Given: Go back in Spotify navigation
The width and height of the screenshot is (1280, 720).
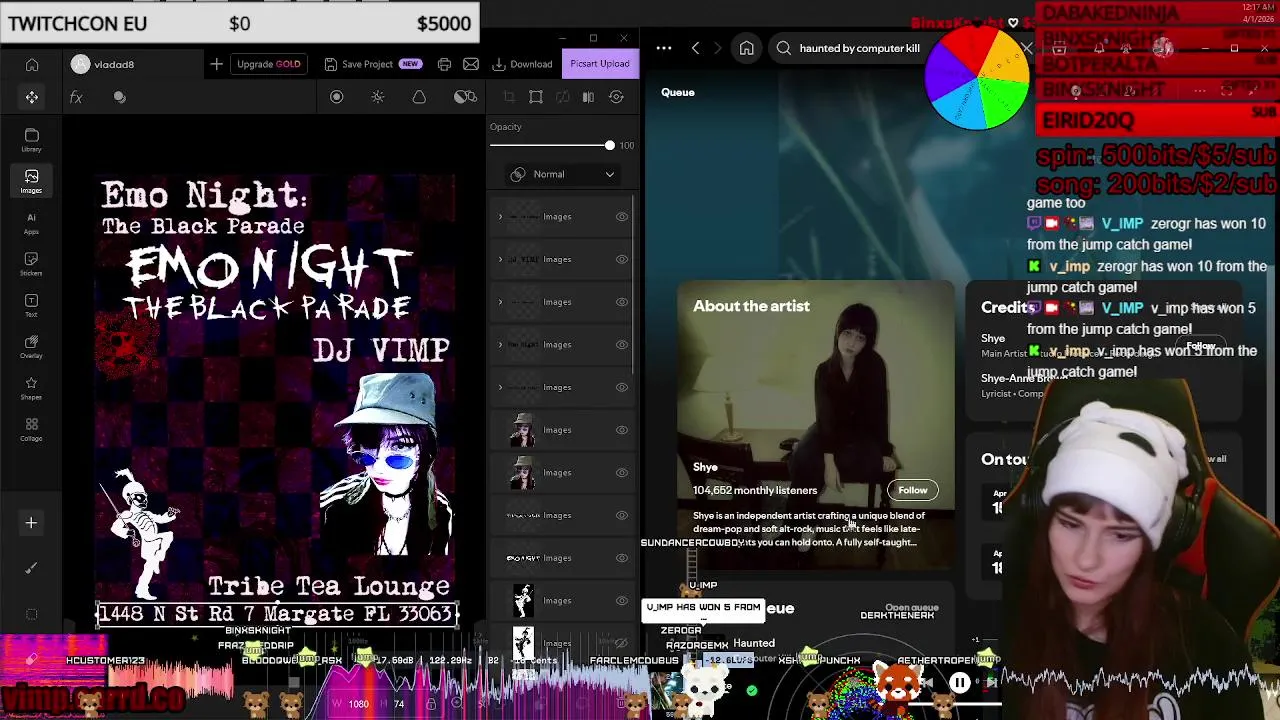Looking at the screenshot, I should (696, 48).
